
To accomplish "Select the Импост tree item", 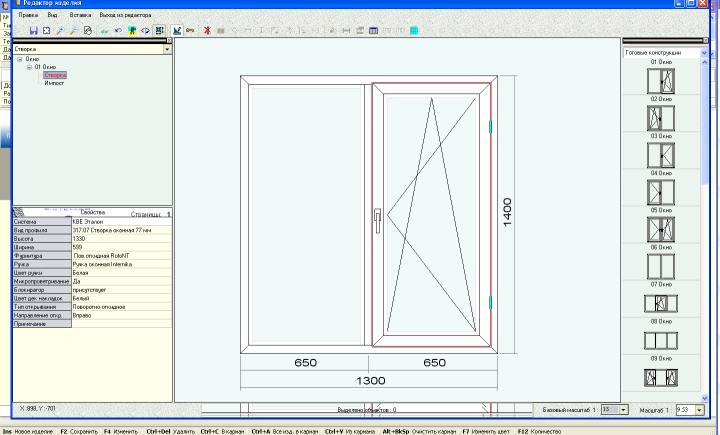I will [54, 83].
